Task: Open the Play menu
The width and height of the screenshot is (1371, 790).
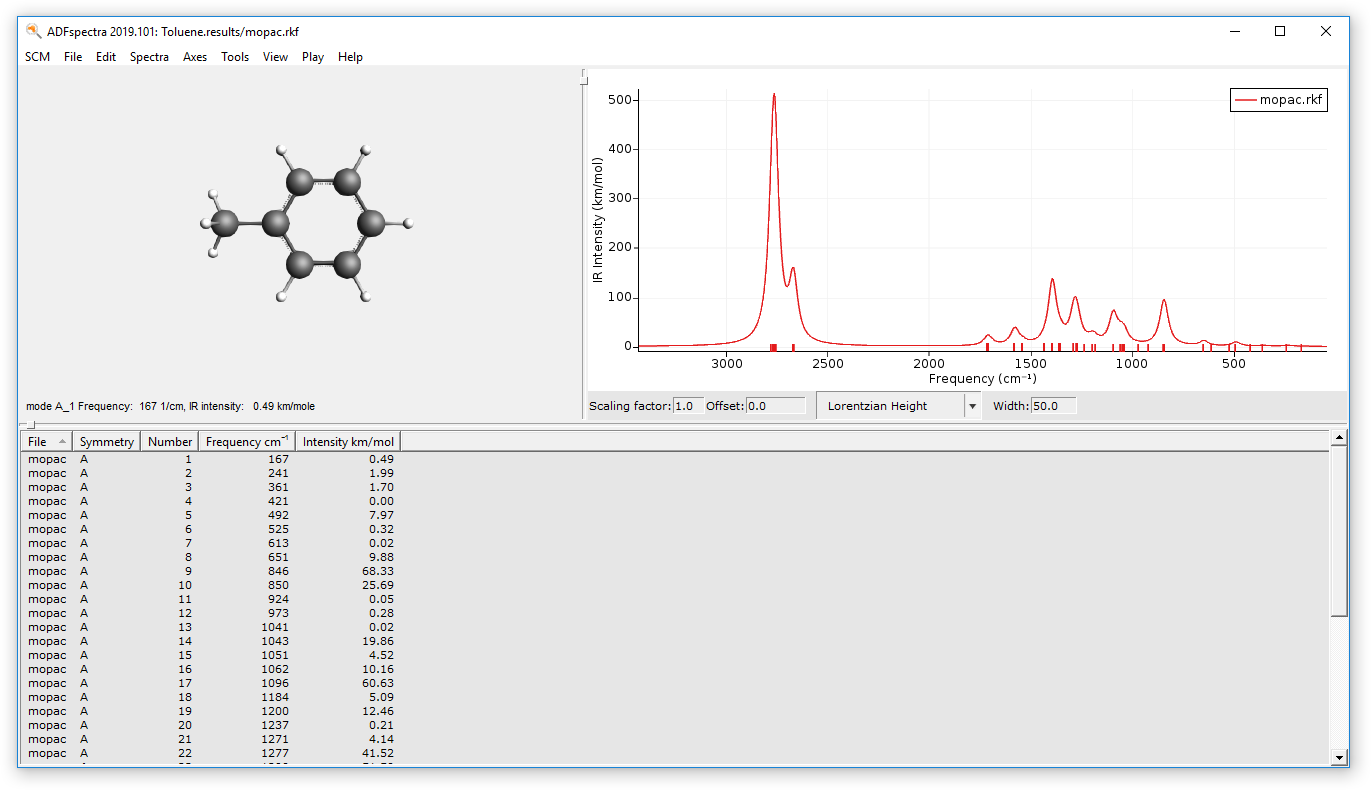Action: coord(313,57)
